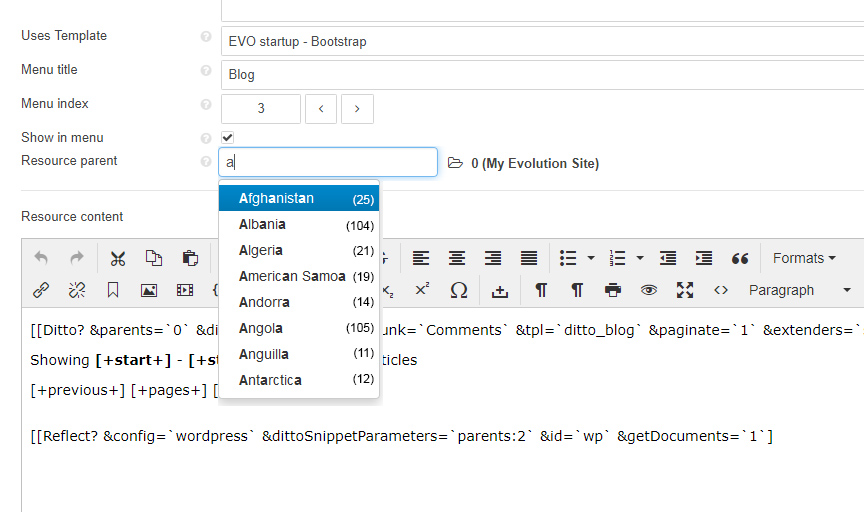Click the folder icon next to Resource parent

coord(455,163)
